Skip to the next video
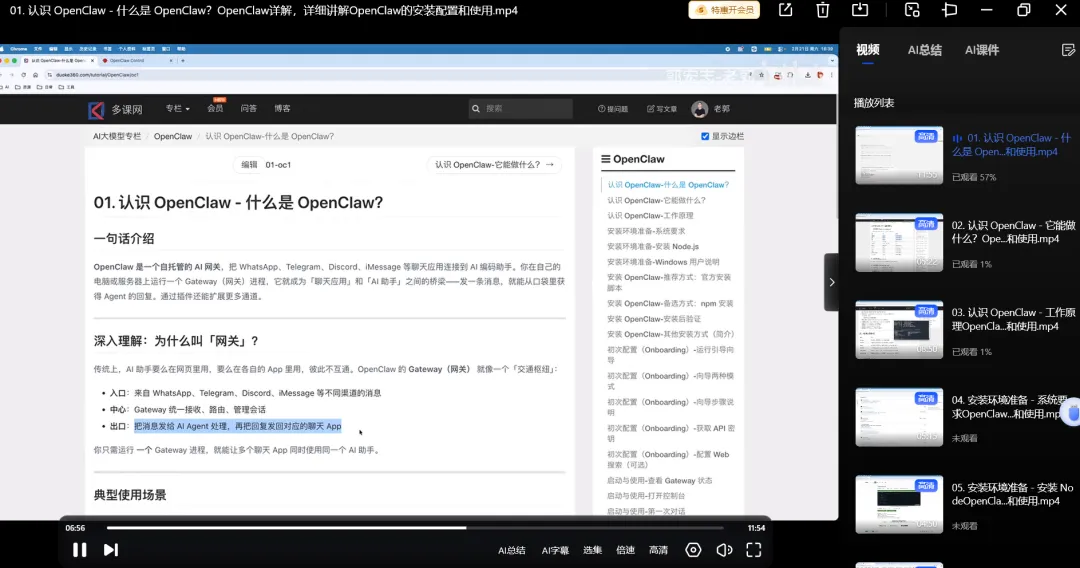The height and width of the screenshot is (568, 1080). click(111, 550)
